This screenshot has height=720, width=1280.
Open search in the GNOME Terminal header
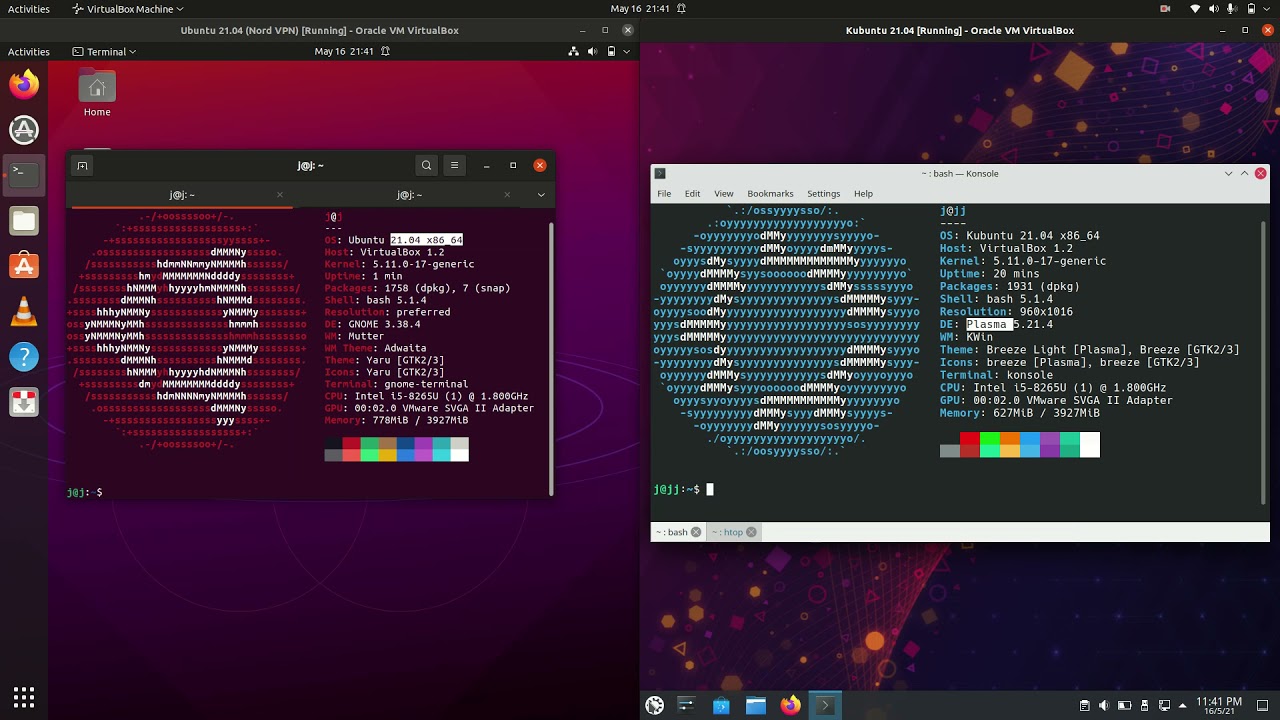pyautogui.click(x=426, y=166)
